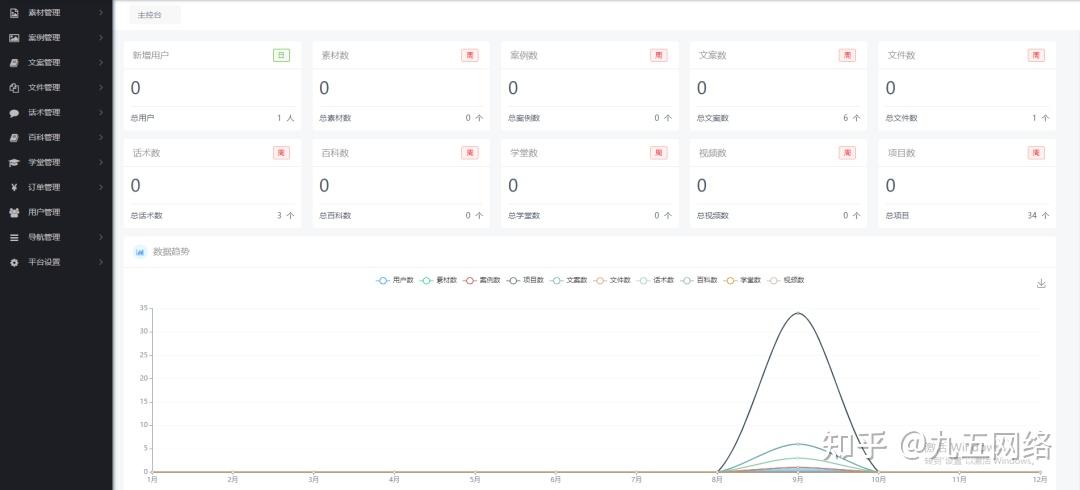Screen dimensions: 1080x490
Task: Click the 周 badge on 视频数 card
Action: coord(847,153)
